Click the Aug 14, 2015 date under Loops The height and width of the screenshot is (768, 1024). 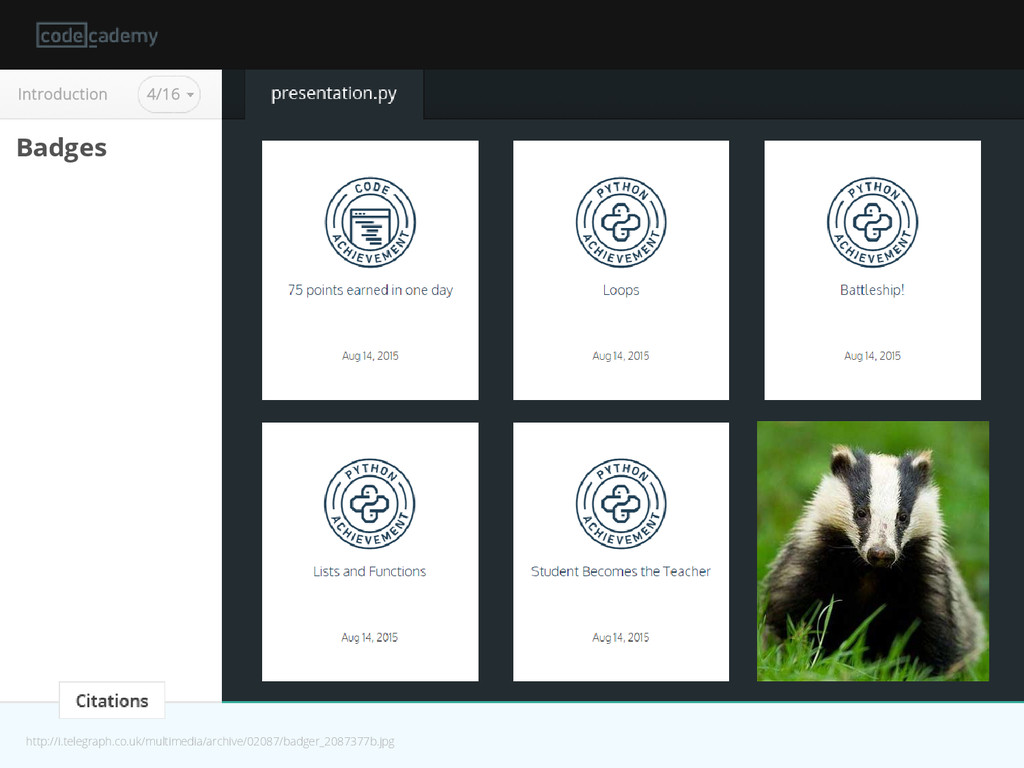(x=621, y=356)
